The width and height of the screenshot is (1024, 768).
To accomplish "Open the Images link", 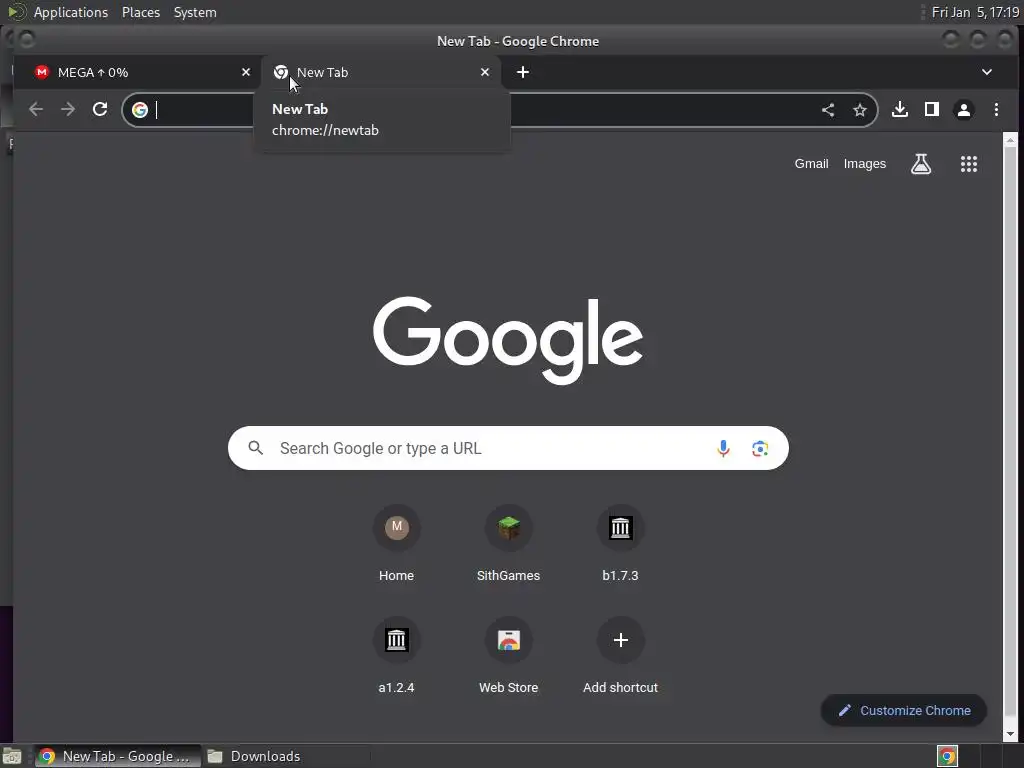I will [x=865, y=164].
